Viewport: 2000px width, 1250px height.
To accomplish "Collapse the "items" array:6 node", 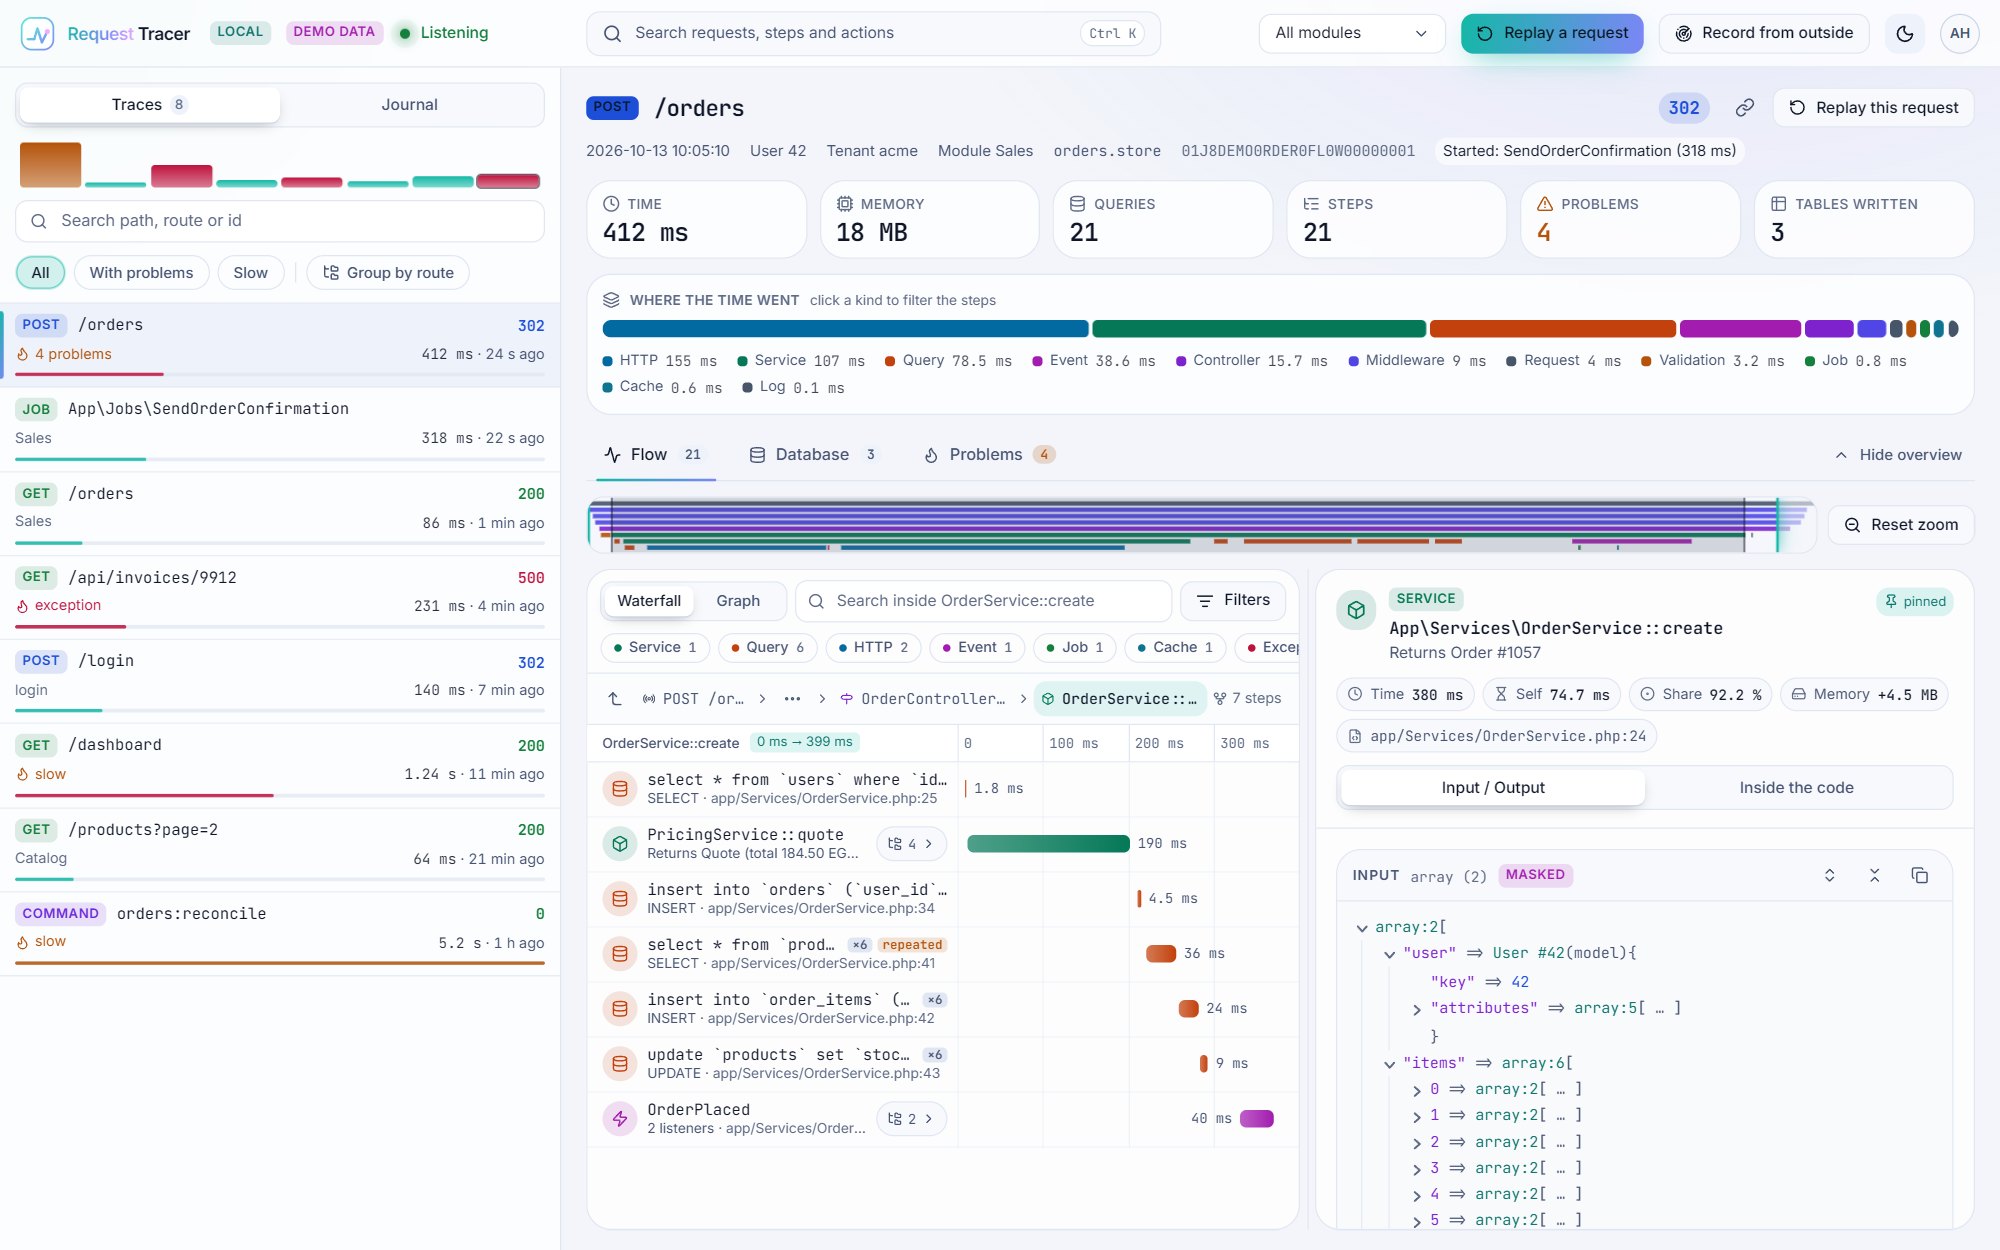I will 1390,1065.
